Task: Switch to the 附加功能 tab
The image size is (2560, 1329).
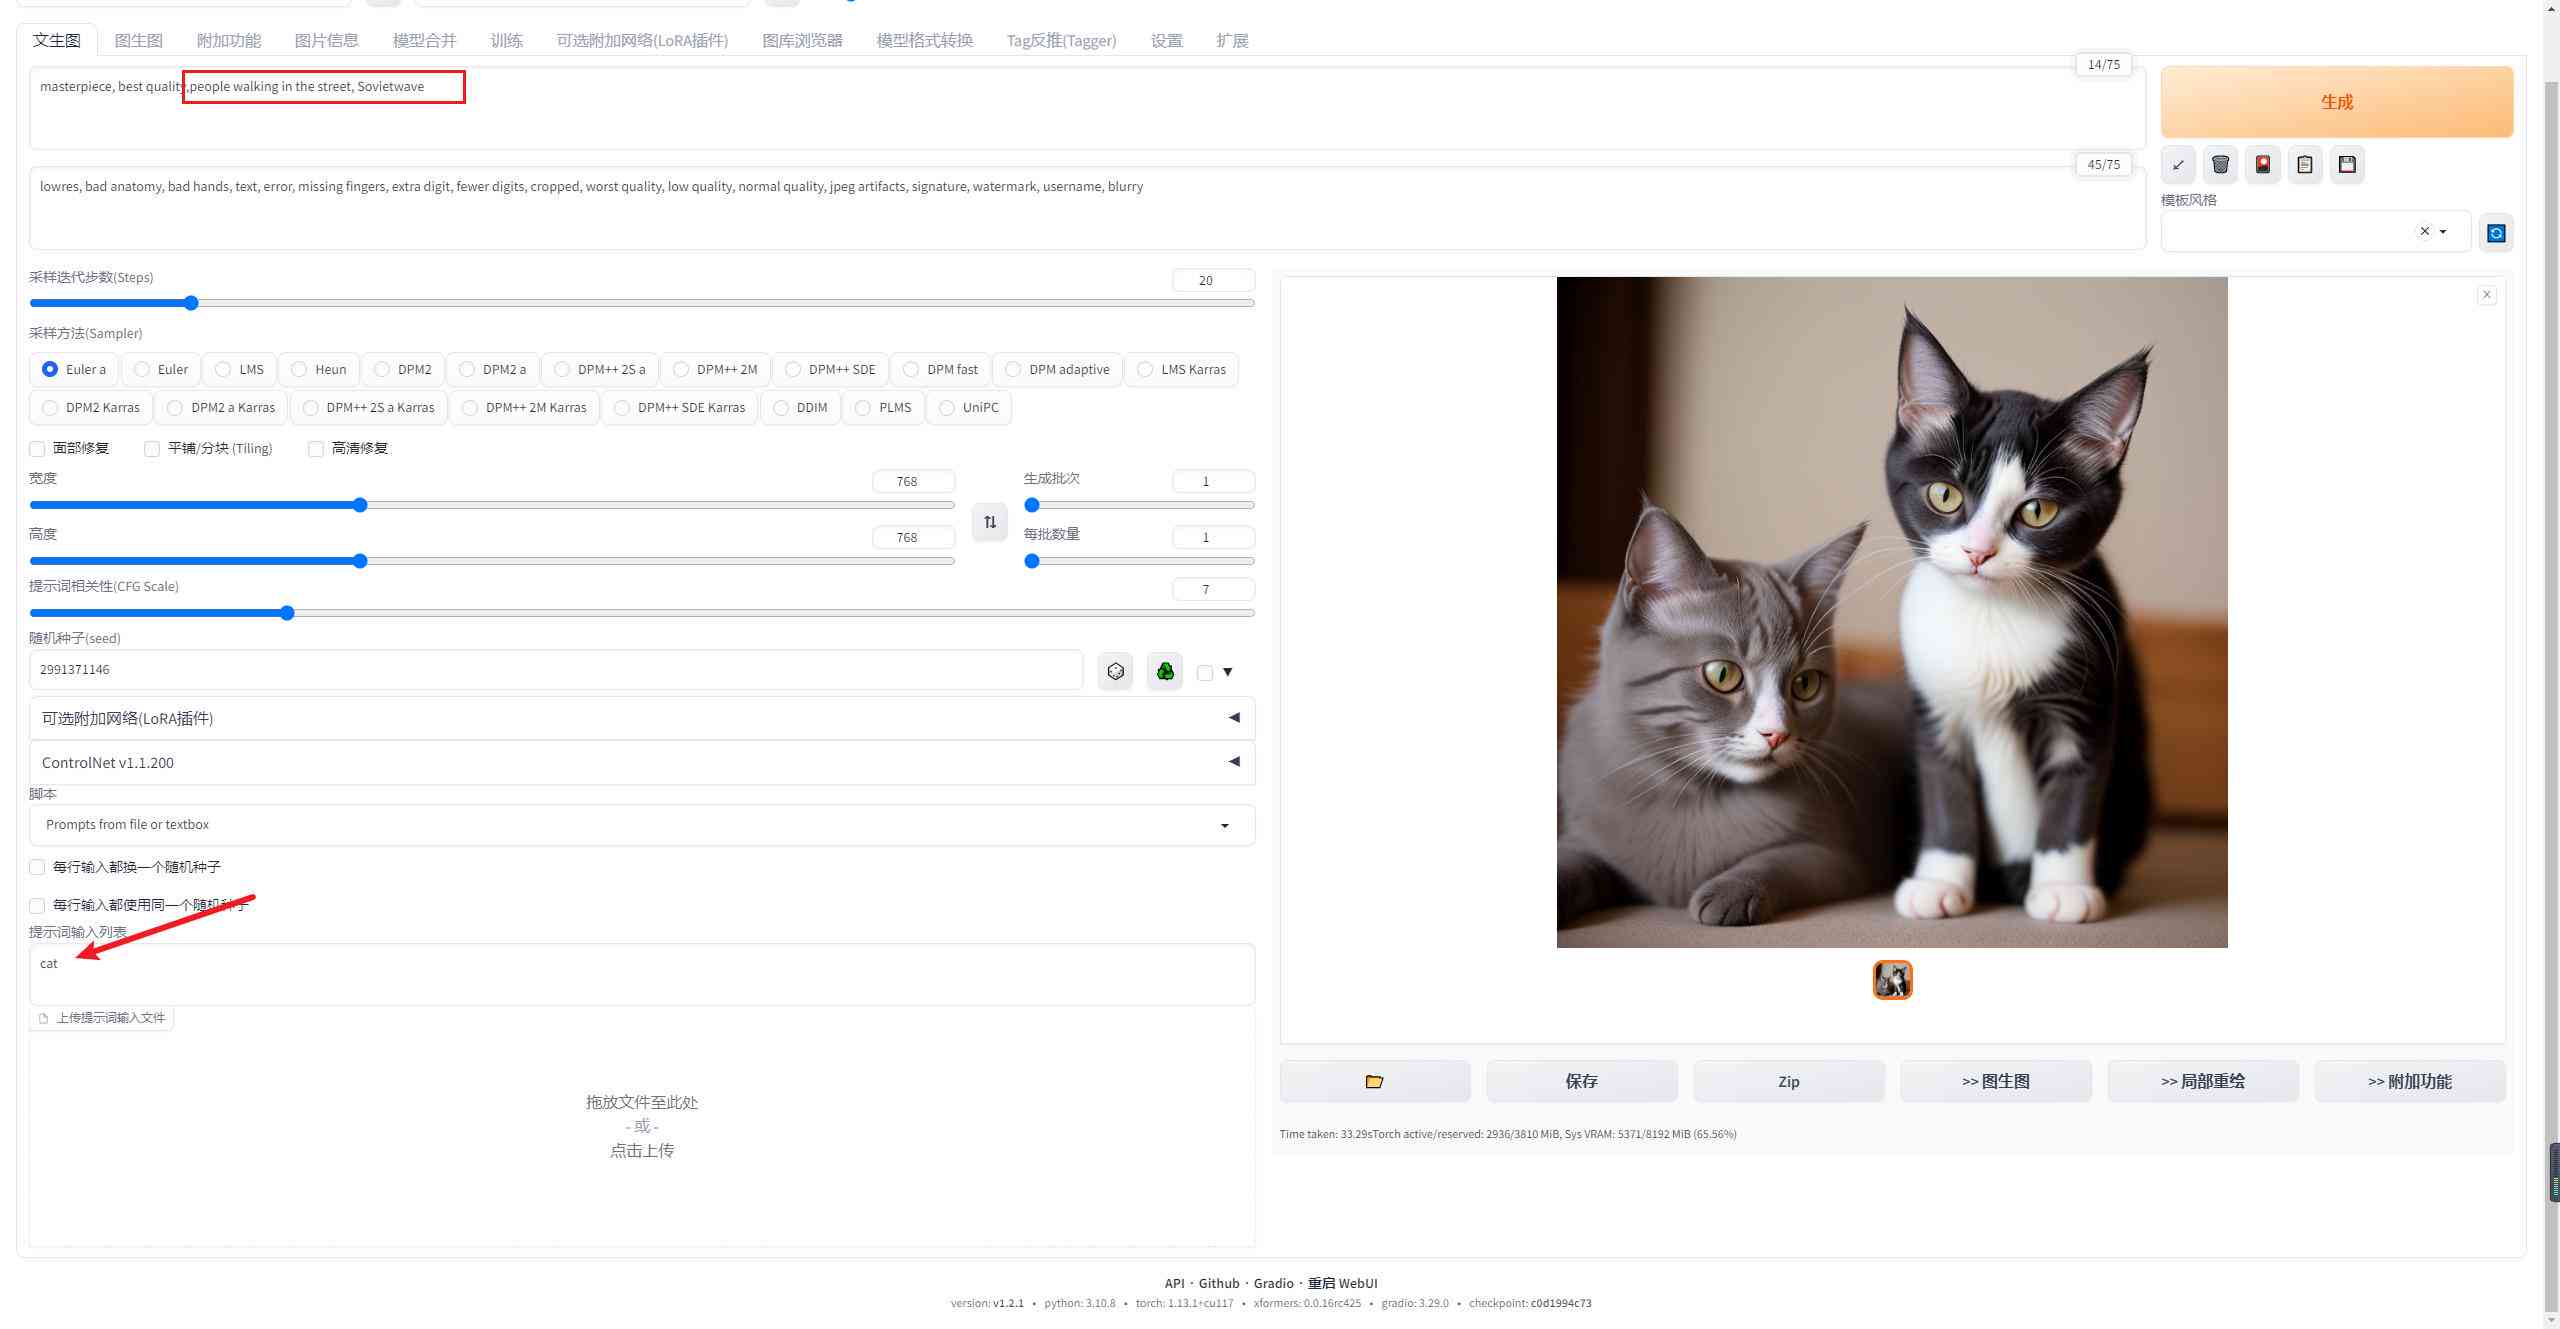Action: click(x=229, y=40)
